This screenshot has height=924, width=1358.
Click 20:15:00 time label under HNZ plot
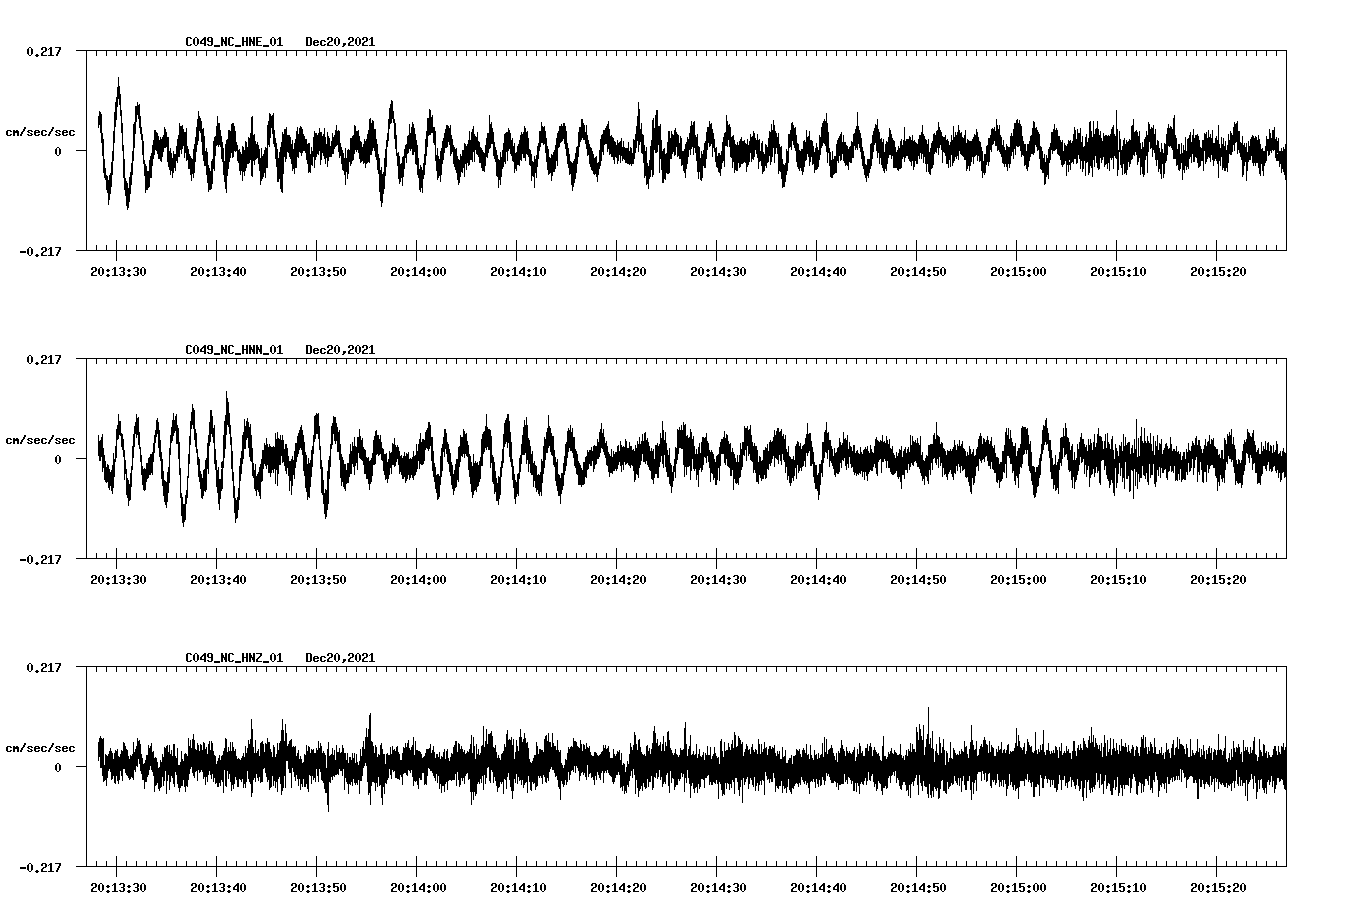[x=1017, y=888]
